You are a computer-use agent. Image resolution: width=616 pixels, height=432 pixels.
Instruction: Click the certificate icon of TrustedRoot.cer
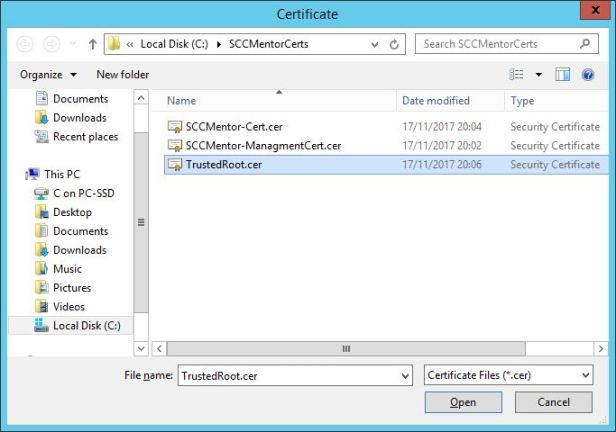coord(175,165)
